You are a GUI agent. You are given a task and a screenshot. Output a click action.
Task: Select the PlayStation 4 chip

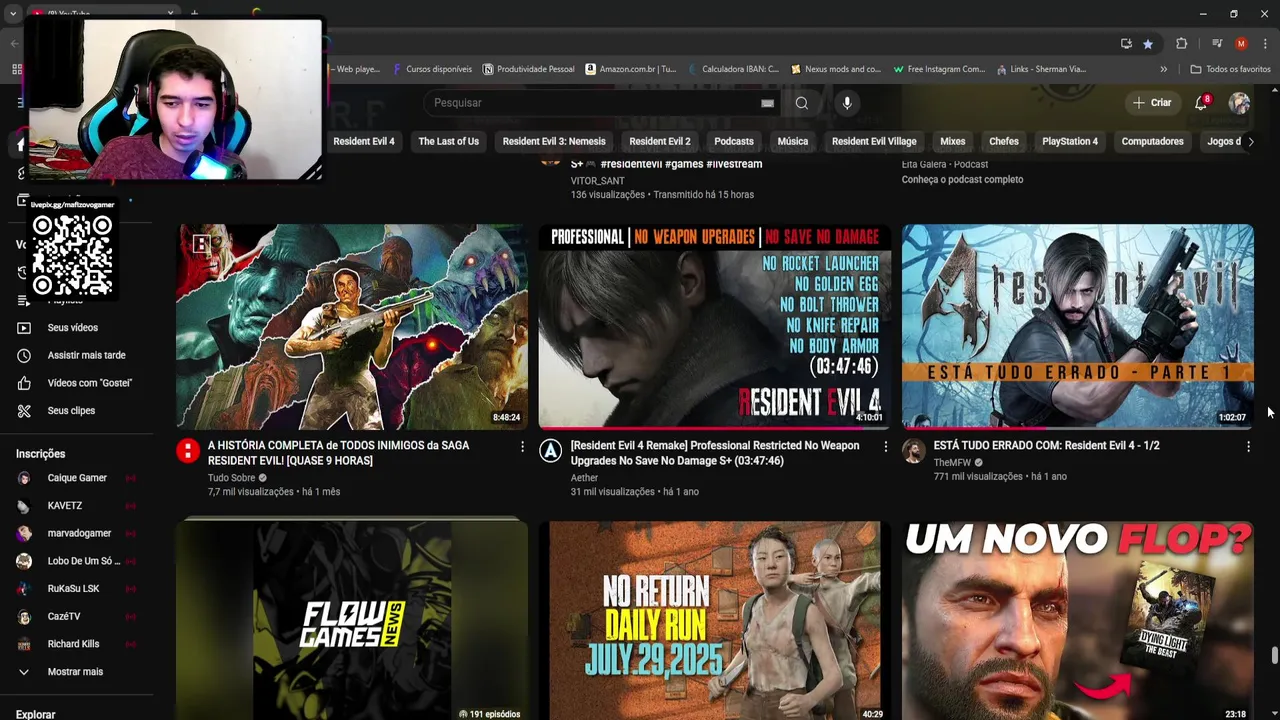(1070, 141)
